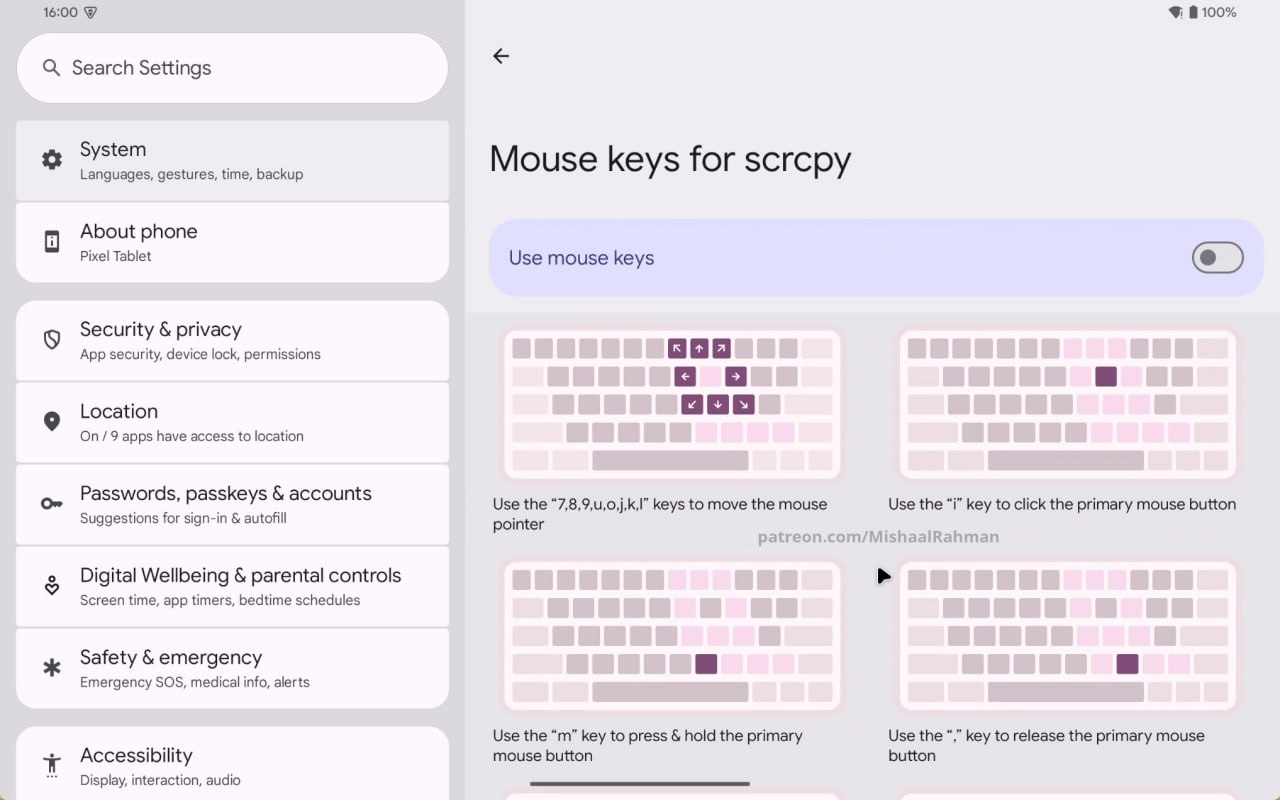The width and height of the screenshot is (1280, 800).
Task: Open Passwords, passkeys & accounts
Action: [x=232, y=504]
